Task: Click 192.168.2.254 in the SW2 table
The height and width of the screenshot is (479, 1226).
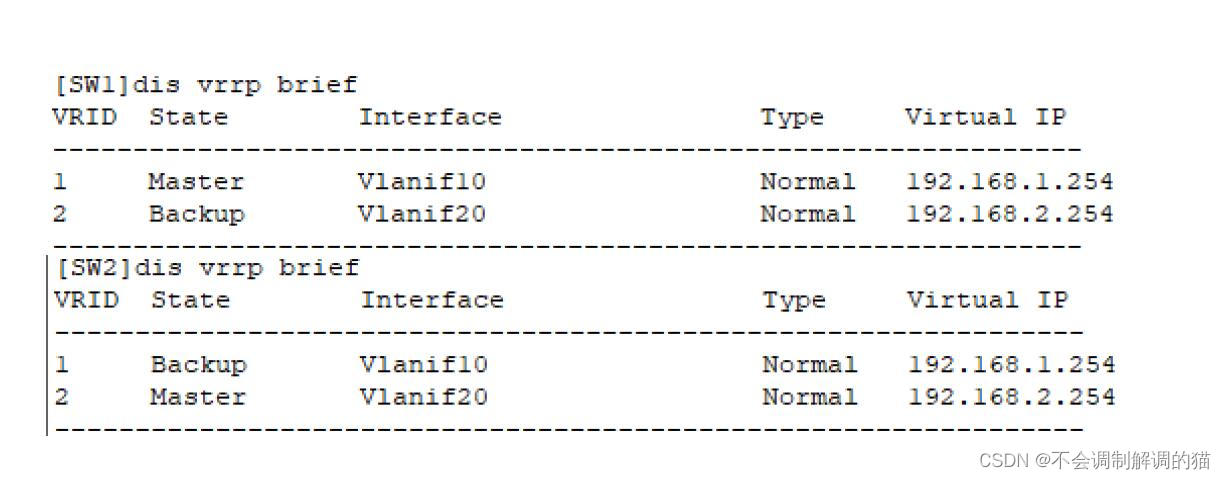Action: 1011,397
